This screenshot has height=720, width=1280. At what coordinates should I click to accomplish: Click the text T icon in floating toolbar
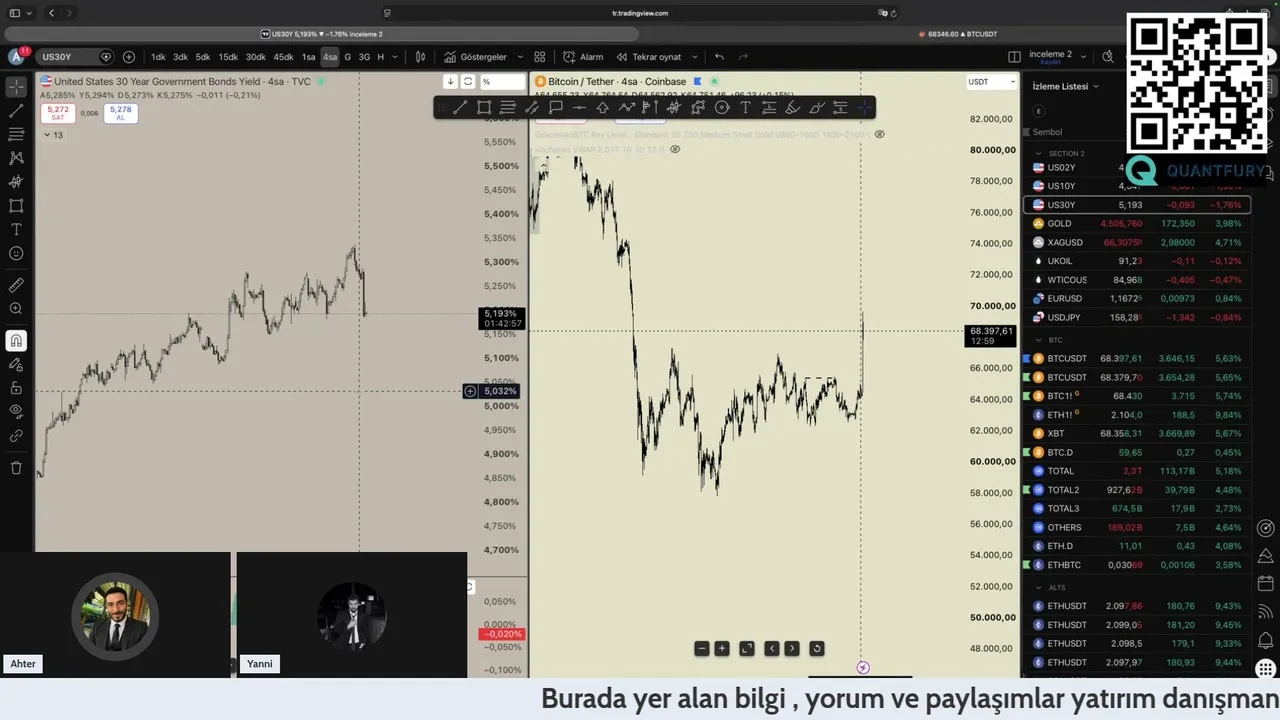pos(745,108)
